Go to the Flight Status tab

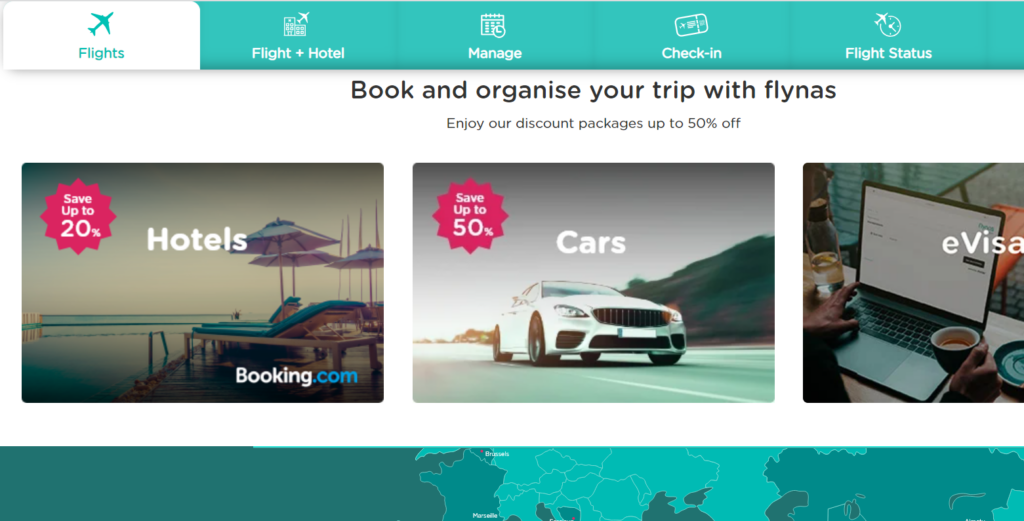click(888, 35)
